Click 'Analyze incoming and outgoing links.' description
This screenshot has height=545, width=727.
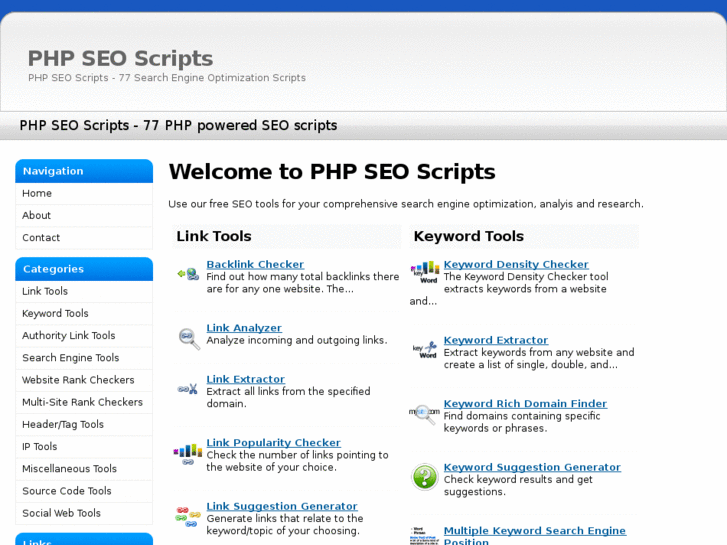(x=297, y=340)
